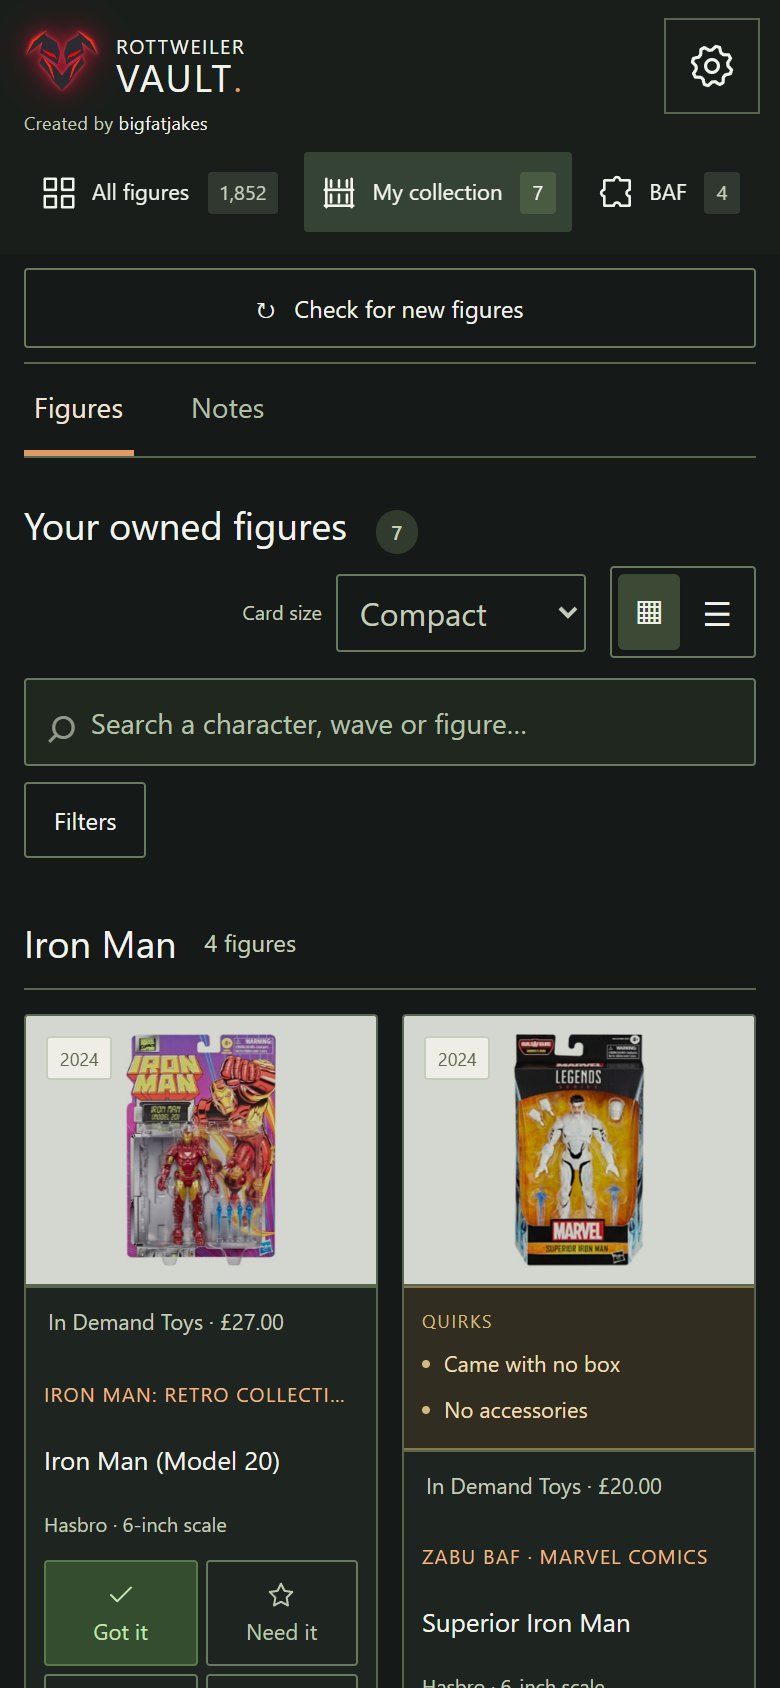Image resolution: width=780 pixels, height=1688 pixels.
Task: Toggle Need it for Iron Man (Model 20)
Action: coord(282,1612)
